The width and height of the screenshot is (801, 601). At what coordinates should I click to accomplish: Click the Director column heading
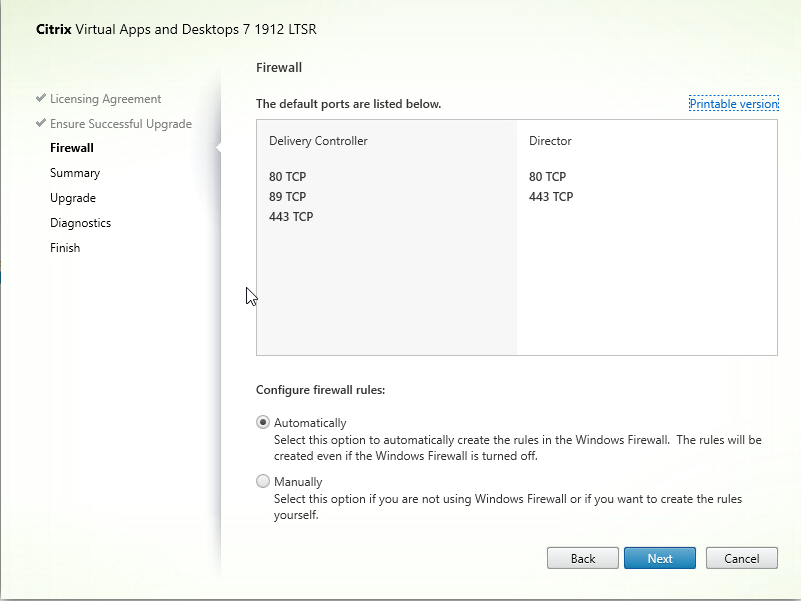tap(550, 141)
